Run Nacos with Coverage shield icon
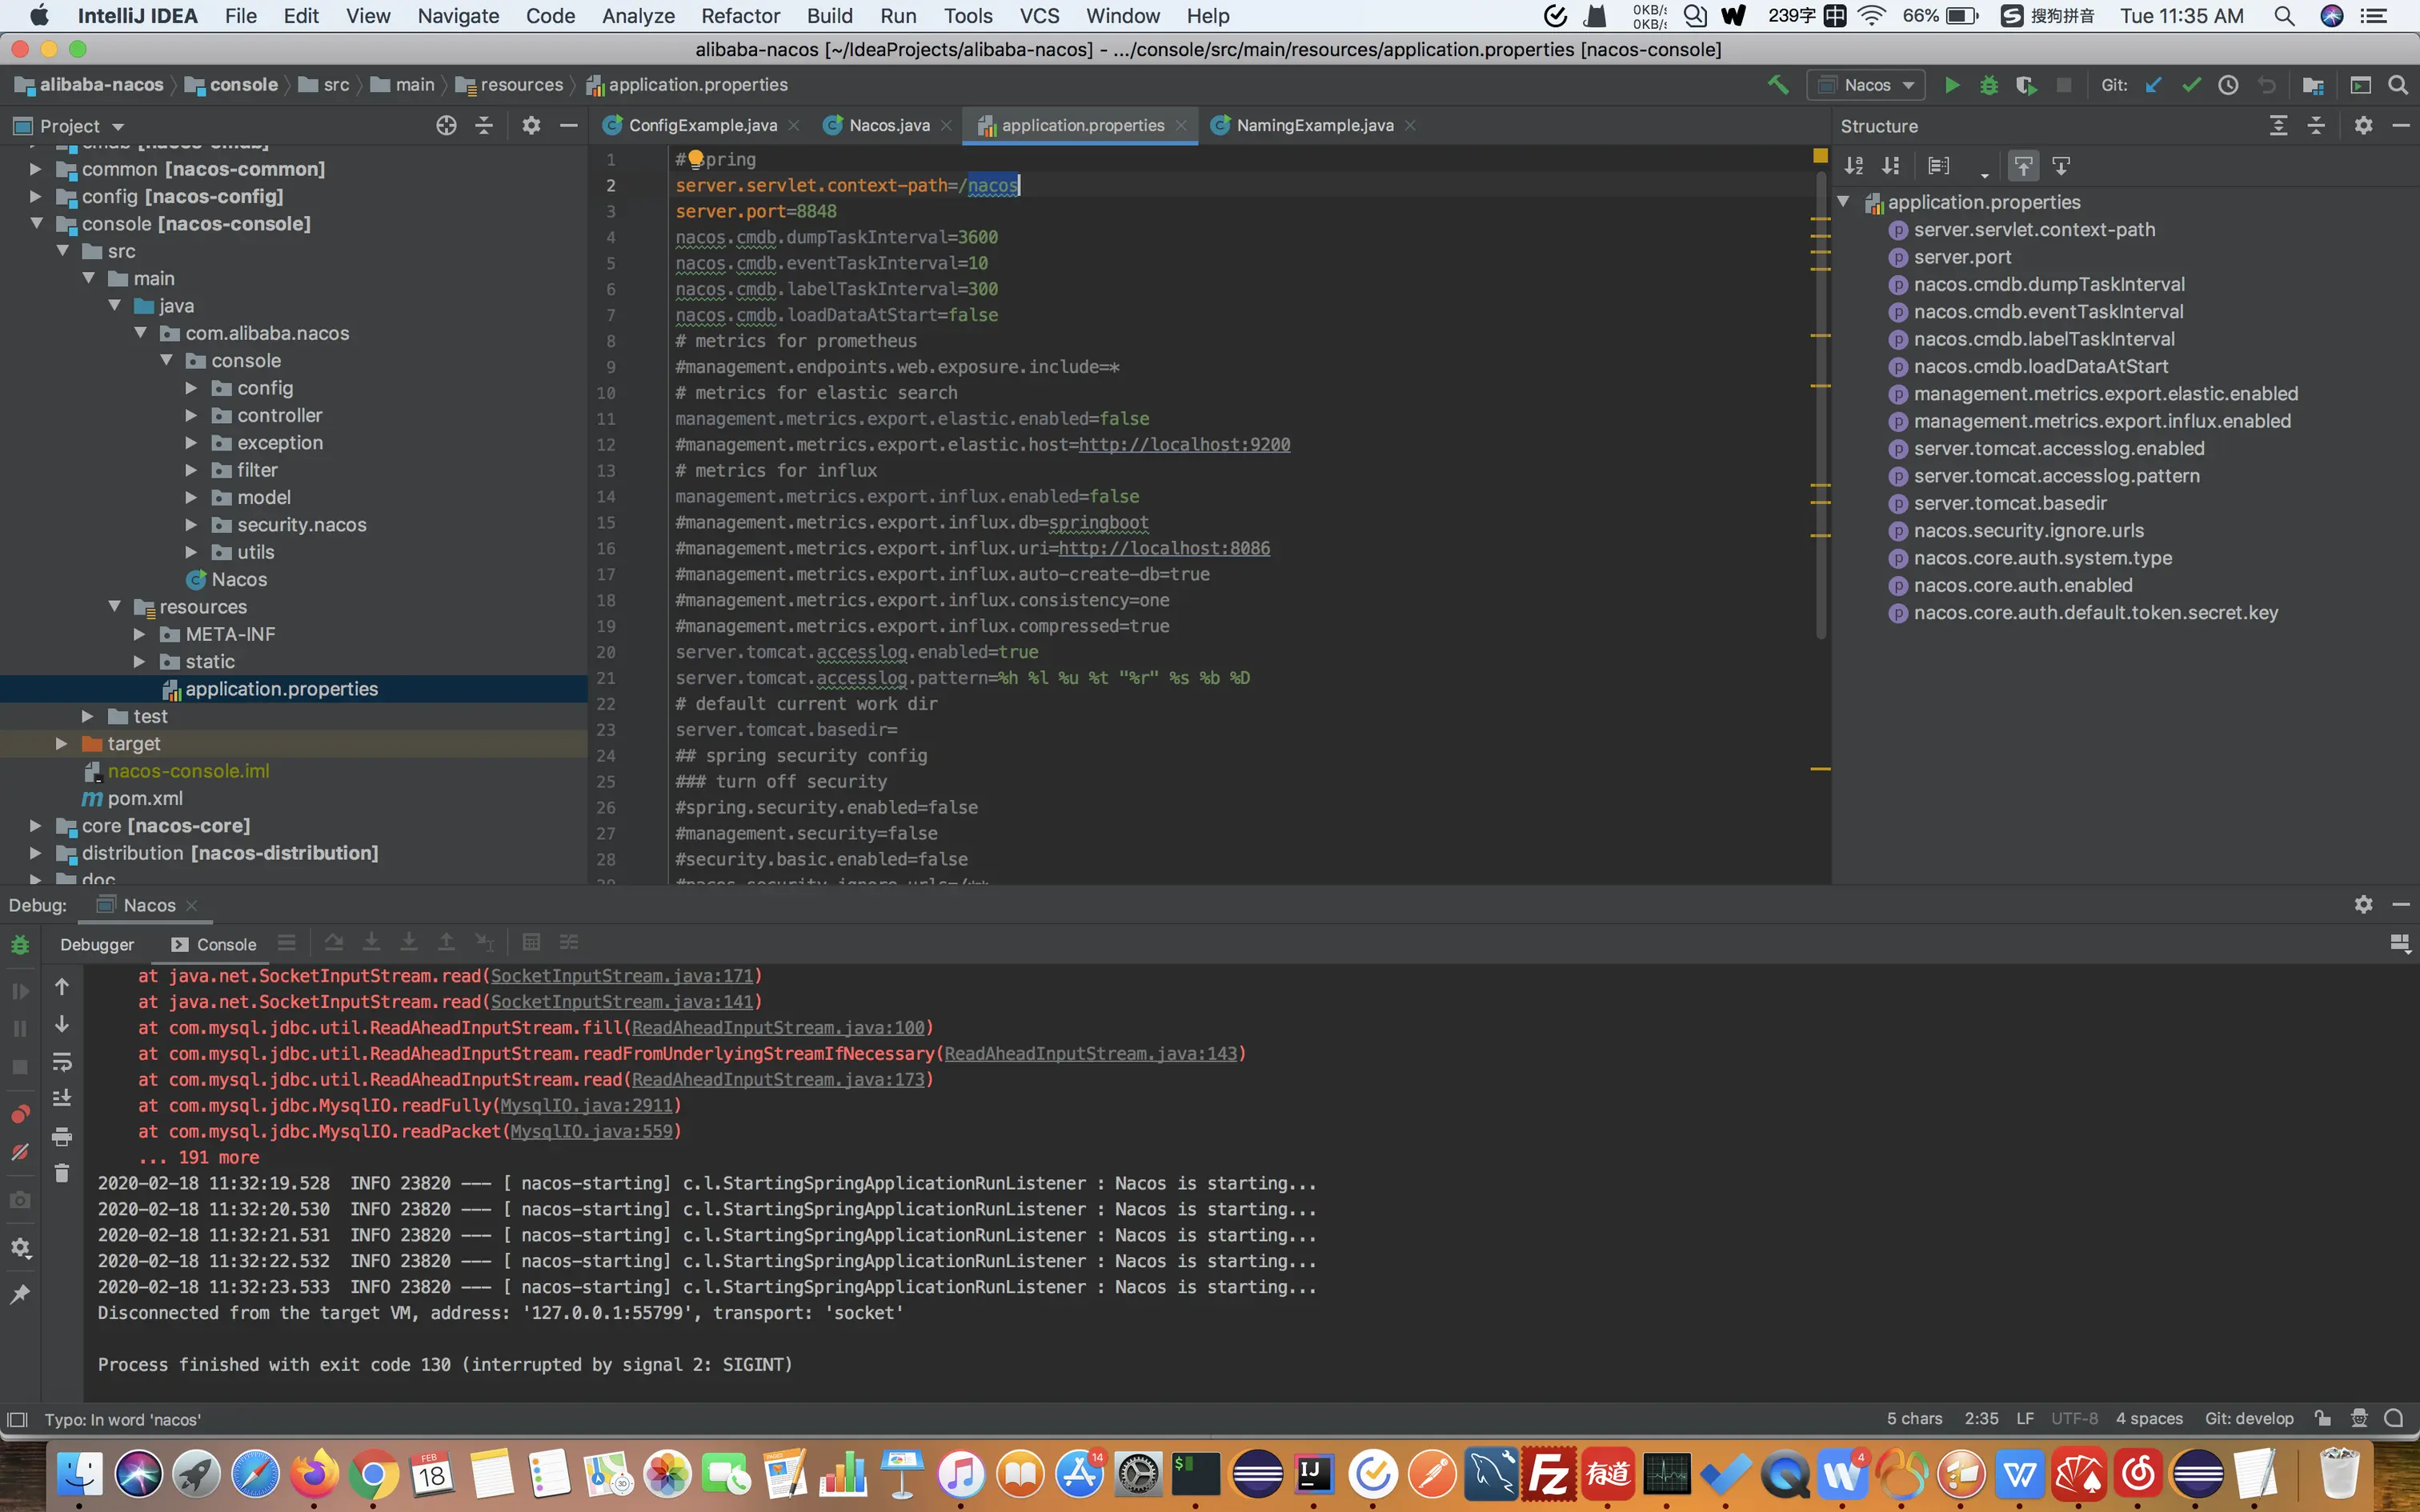Screen dimensions: 2420x1512 2026,85
